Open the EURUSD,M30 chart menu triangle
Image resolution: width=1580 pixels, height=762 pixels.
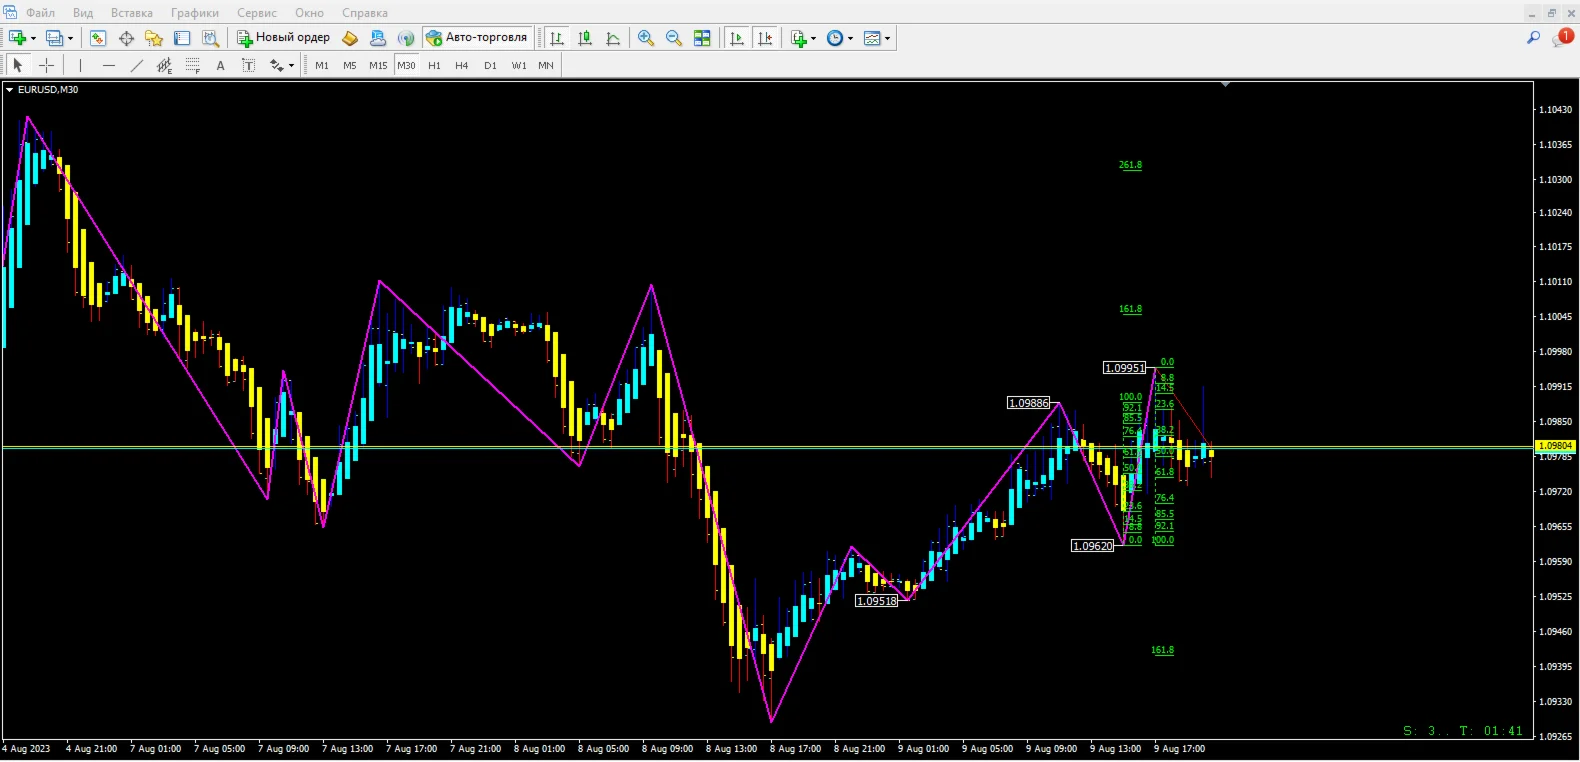click(x=9, y=90)
